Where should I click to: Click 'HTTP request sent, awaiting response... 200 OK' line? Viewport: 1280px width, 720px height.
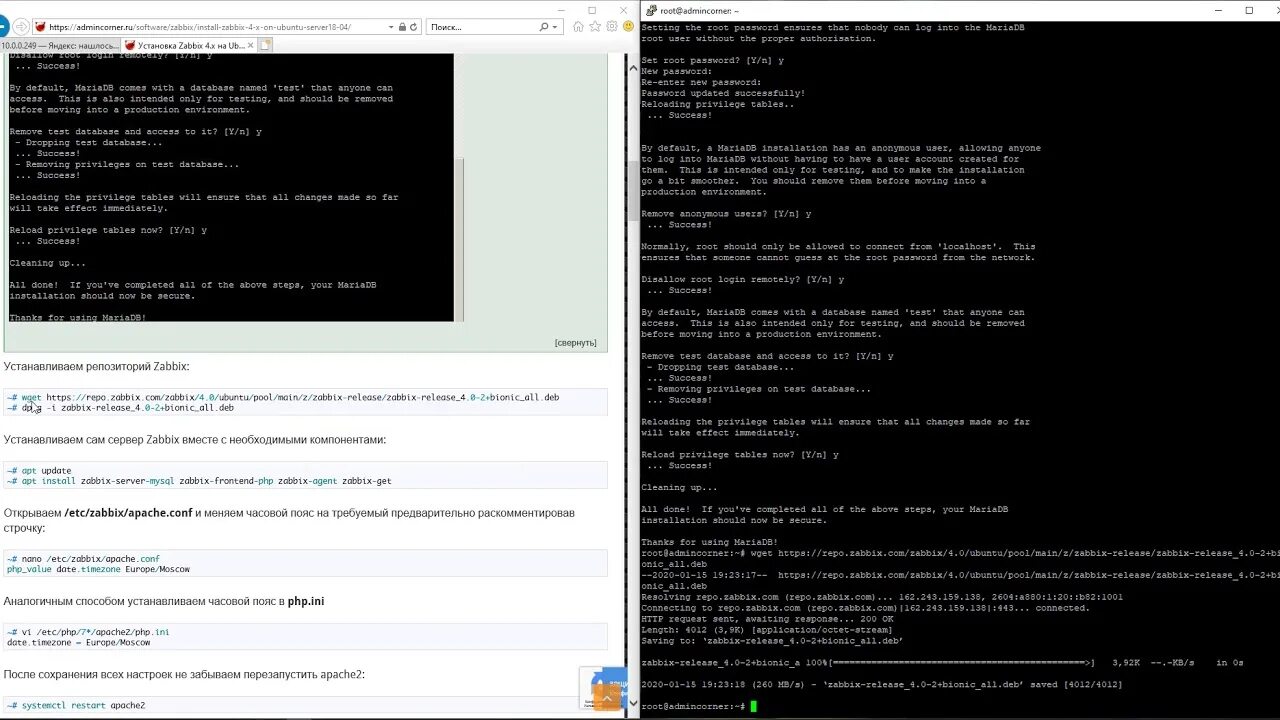(767, 618)
